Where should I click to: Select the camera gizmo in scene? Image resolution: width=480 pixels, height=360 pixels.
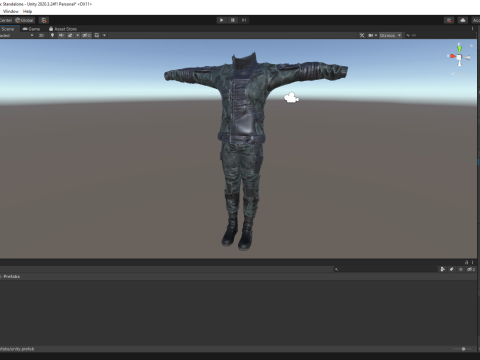291,98
